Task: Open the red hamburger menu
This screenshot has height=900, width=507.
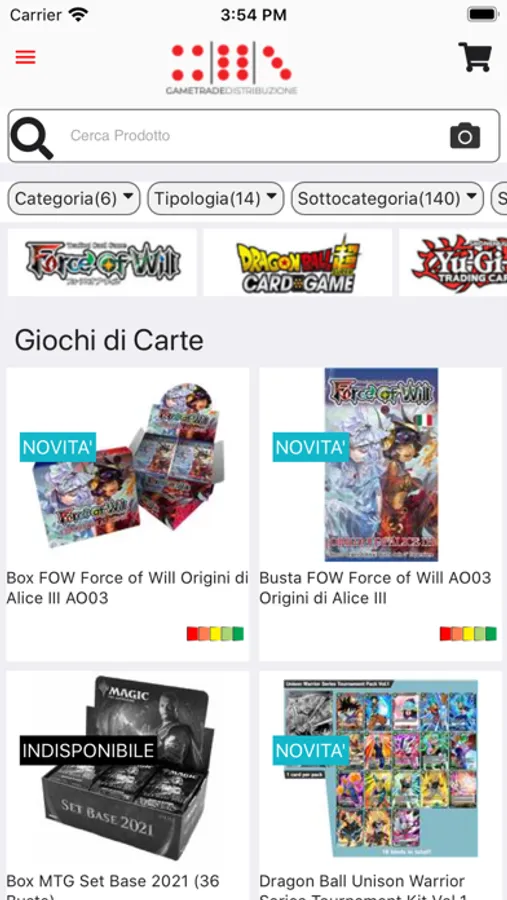Action: (25, 57)
